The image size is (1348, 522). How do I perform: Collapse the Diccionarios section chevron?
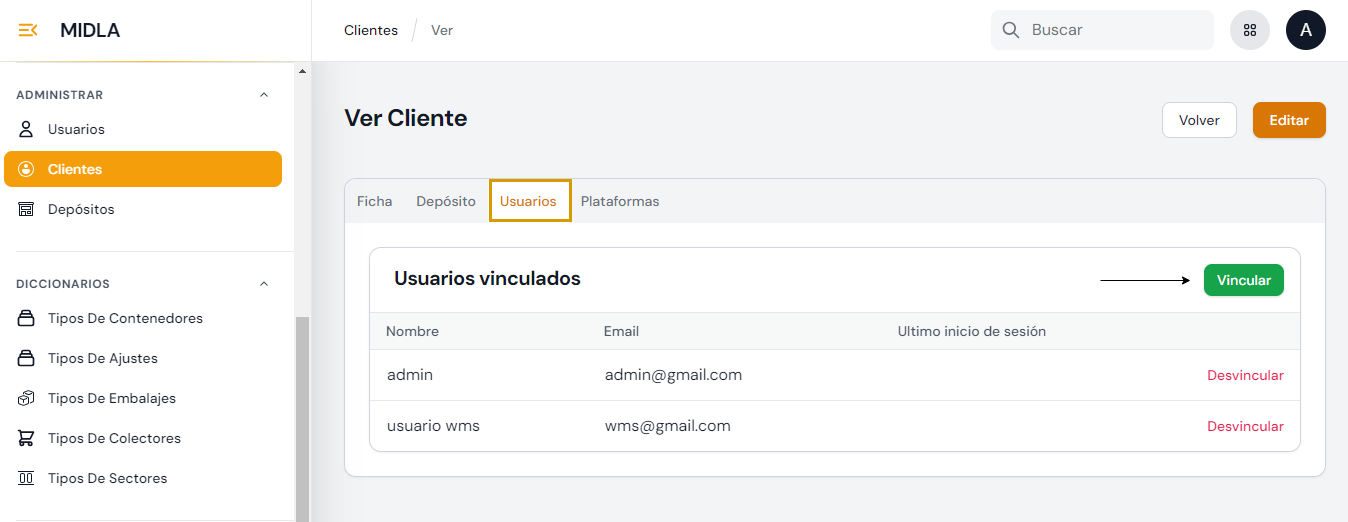[x=264, y=284]
